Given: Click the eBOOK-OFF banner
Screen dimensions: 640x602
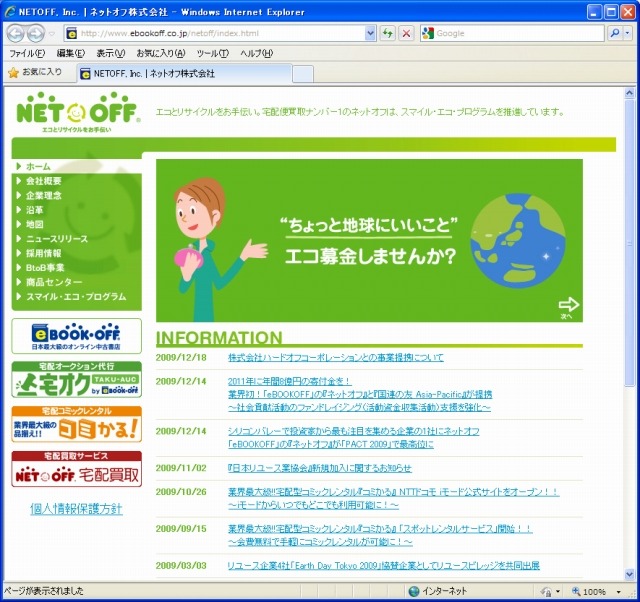Looking at the screenshot, I should [x=77, y=336].
